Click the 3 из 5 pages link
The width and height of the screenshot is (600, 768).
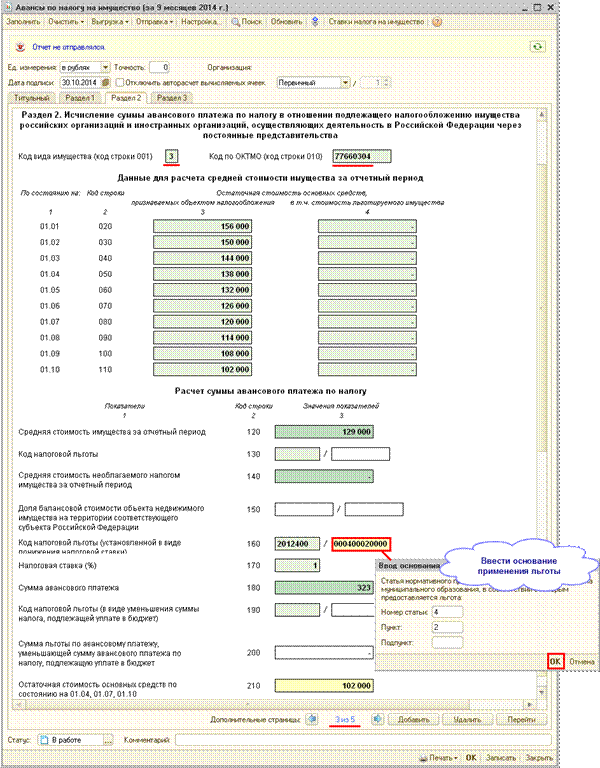(x=345, y=720)
